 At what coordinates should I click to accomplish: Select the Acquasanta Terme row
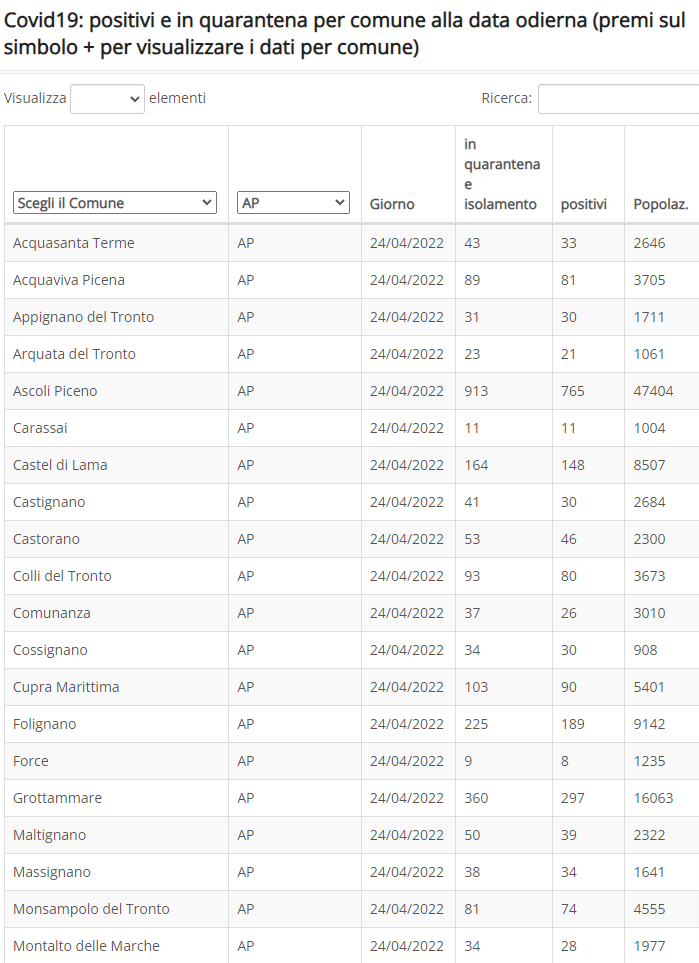(x=351, y=243)
